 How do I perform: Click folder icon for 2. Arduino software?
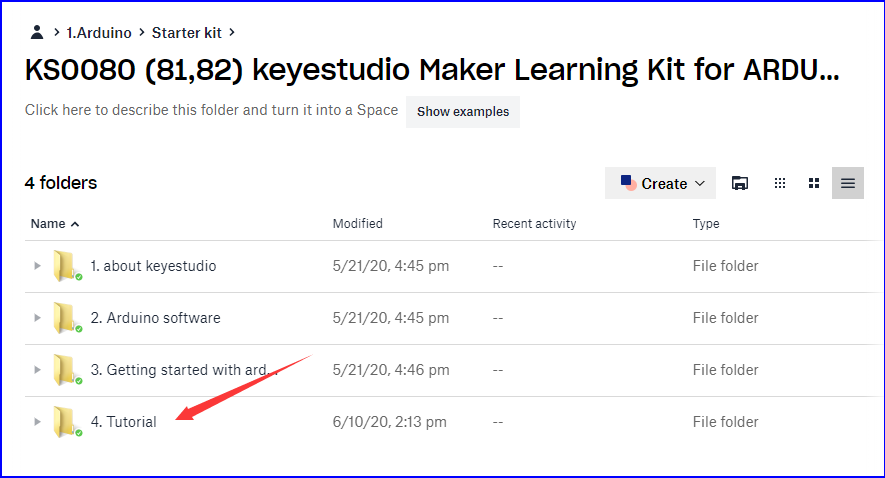tap(67, 318)
